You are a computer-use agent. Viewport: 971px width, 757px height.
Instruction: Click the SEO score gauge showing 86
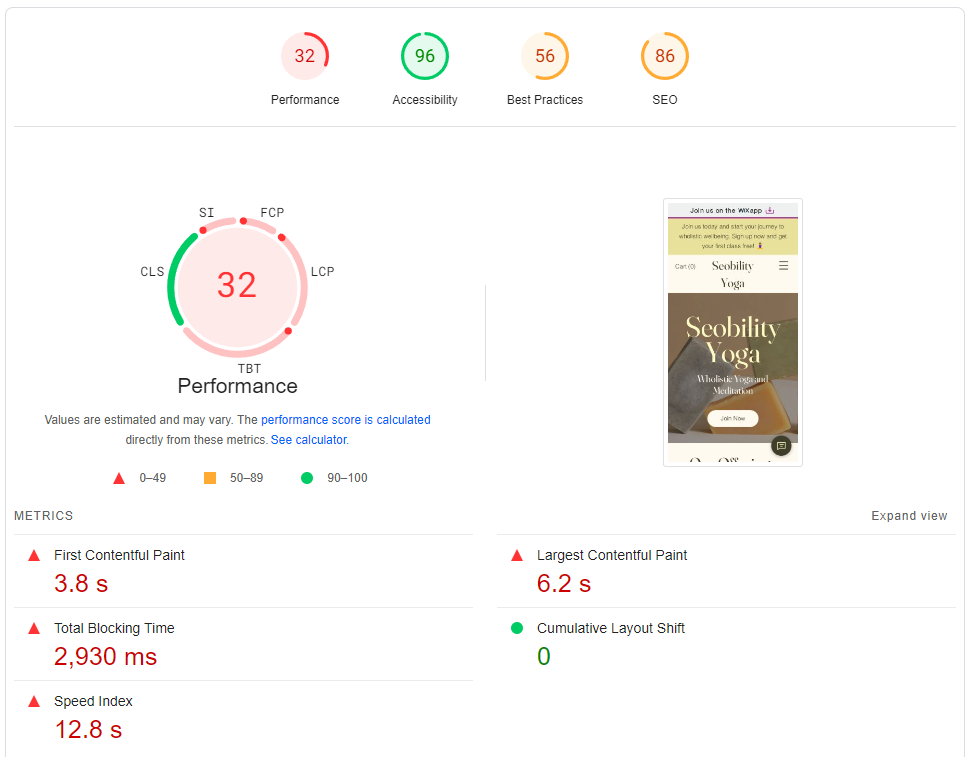pos(665,56)
